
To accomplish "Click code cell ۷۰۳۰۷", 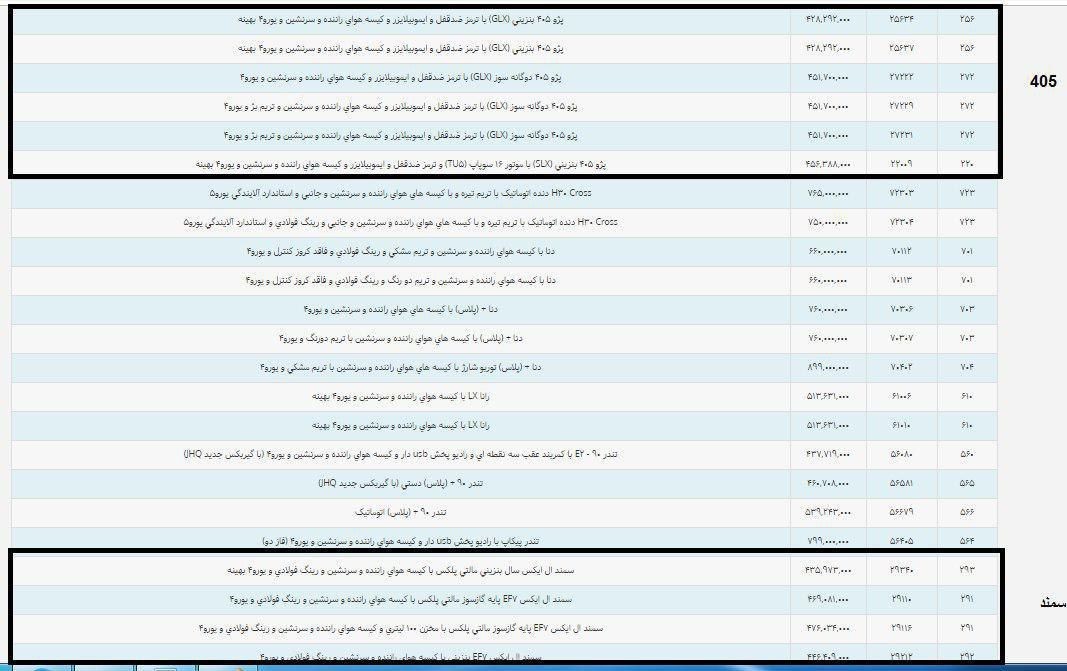I will [x=901, y=338].
